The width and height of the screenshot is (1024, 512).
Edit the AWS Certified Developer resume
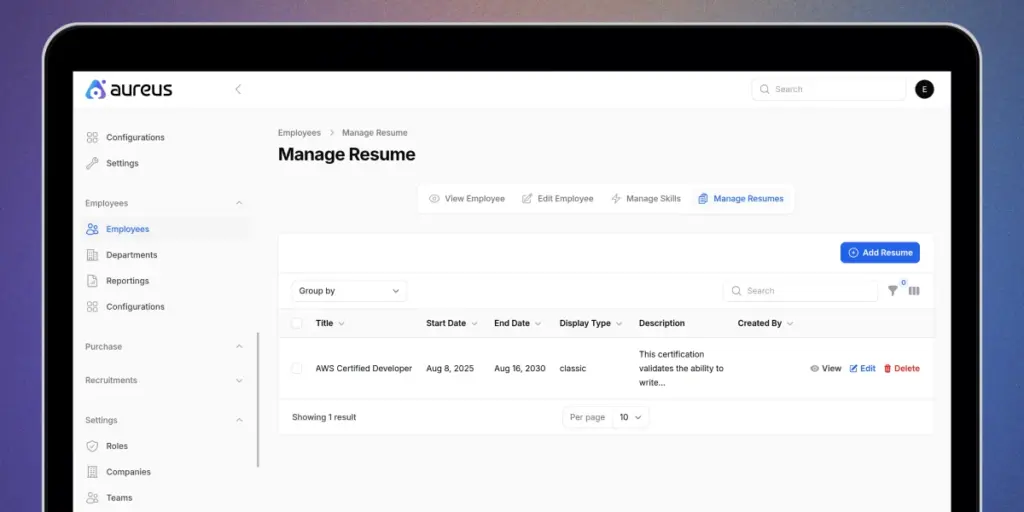click(x=862, y=368)
